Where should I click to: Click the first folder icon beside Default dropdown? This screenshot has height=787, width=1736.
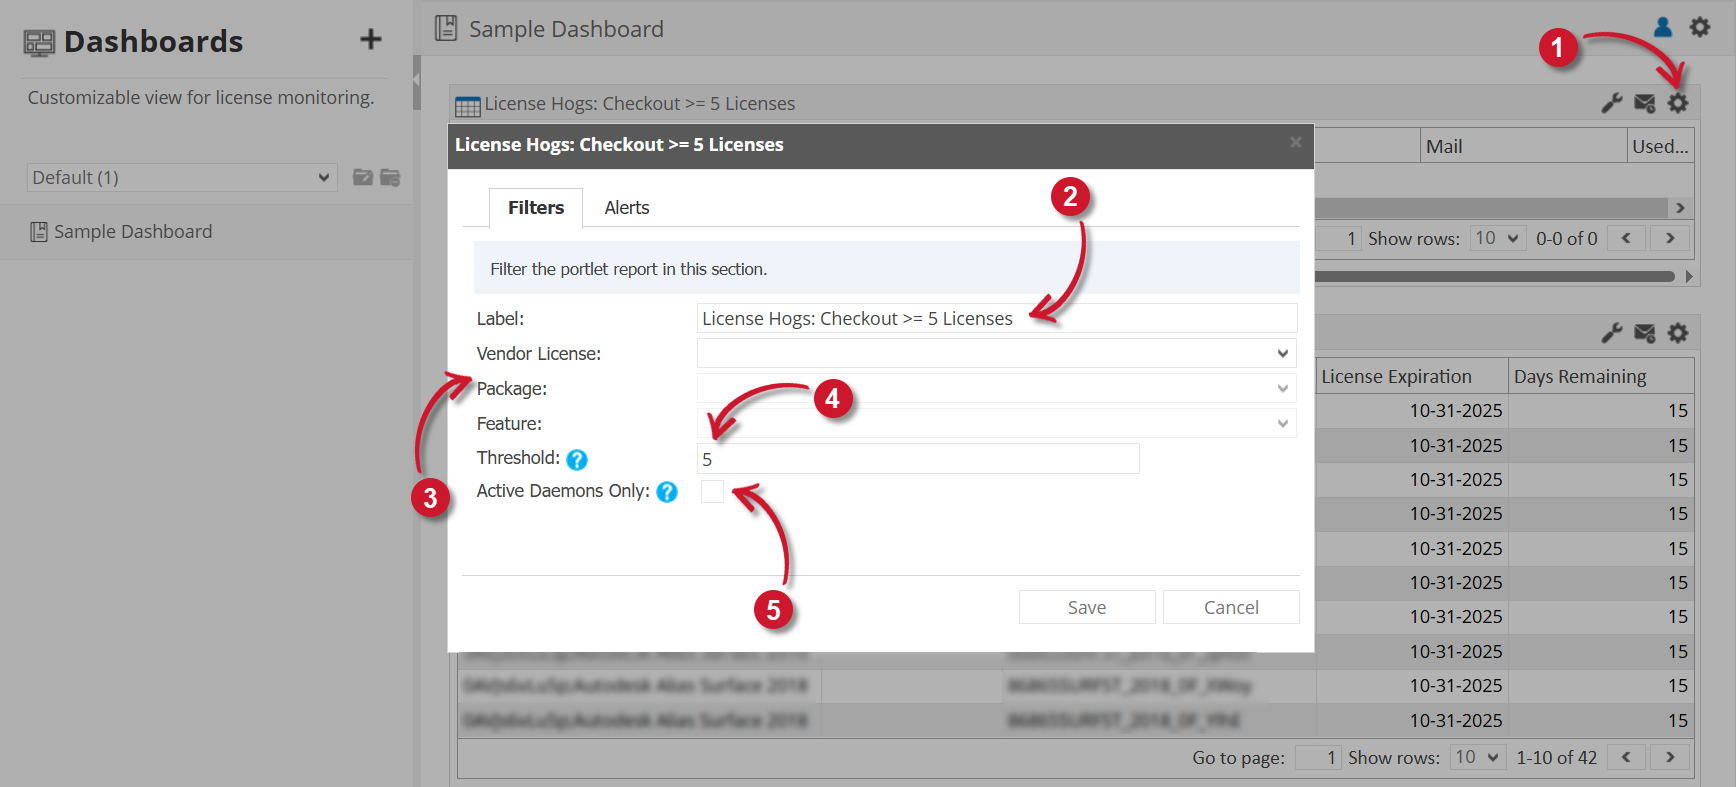[363, 177]
